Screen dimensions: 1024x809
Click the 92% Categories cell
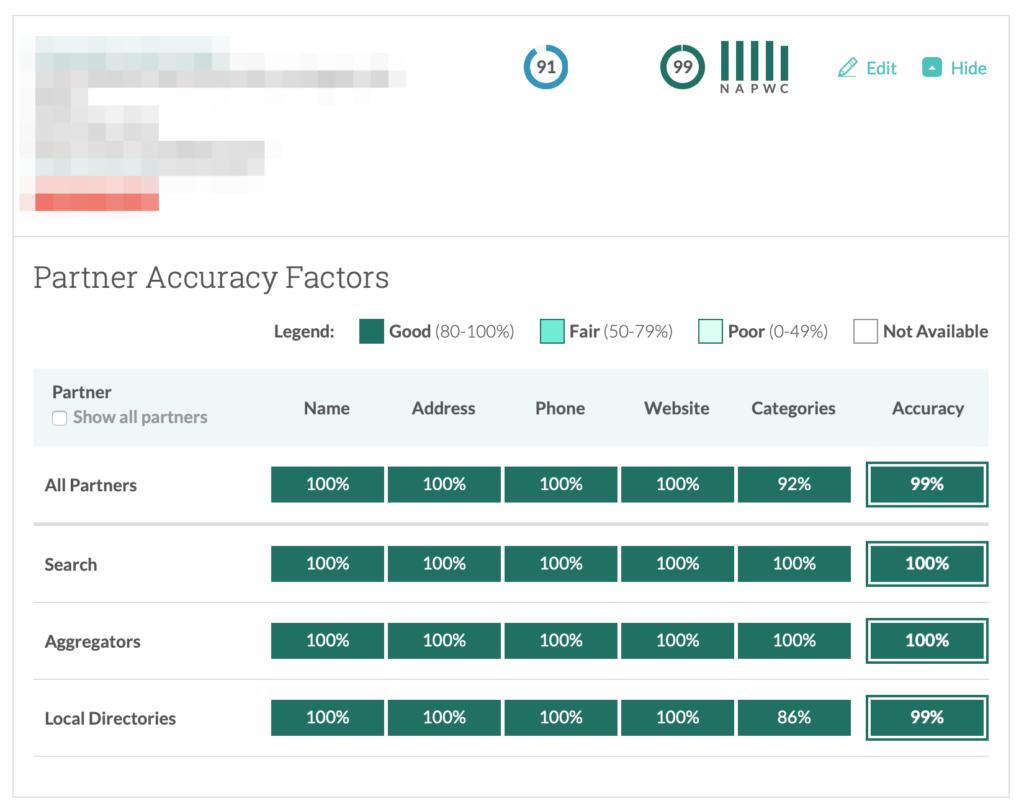[x=794, y=485]
